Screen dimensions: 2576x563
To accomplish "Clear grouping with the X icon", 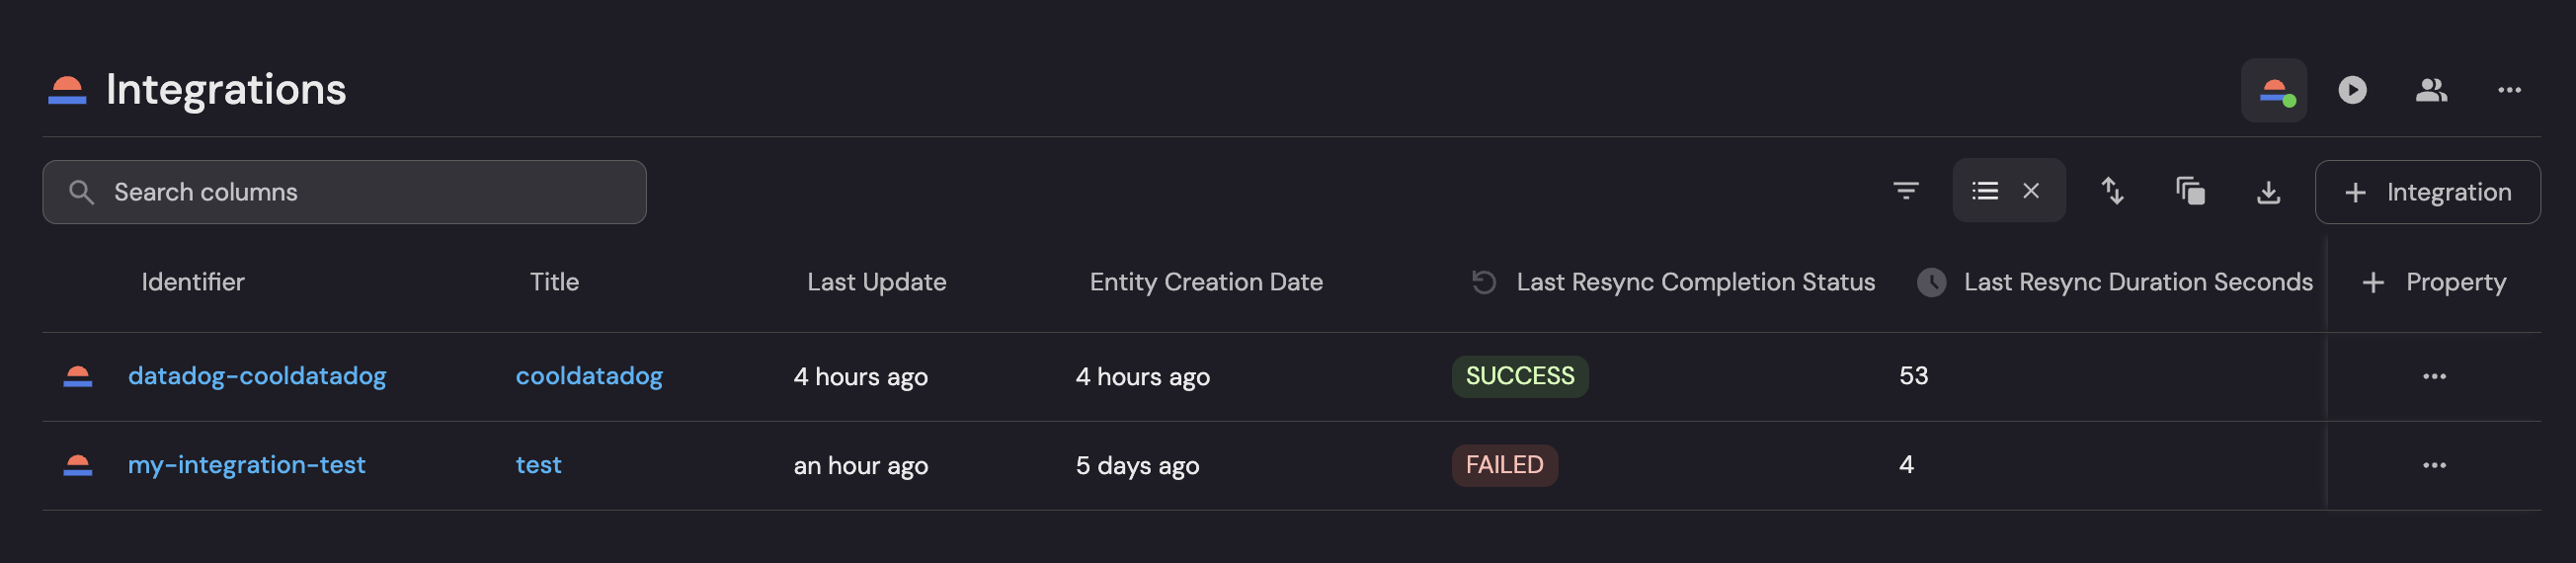I will (x=2031, y=190).
